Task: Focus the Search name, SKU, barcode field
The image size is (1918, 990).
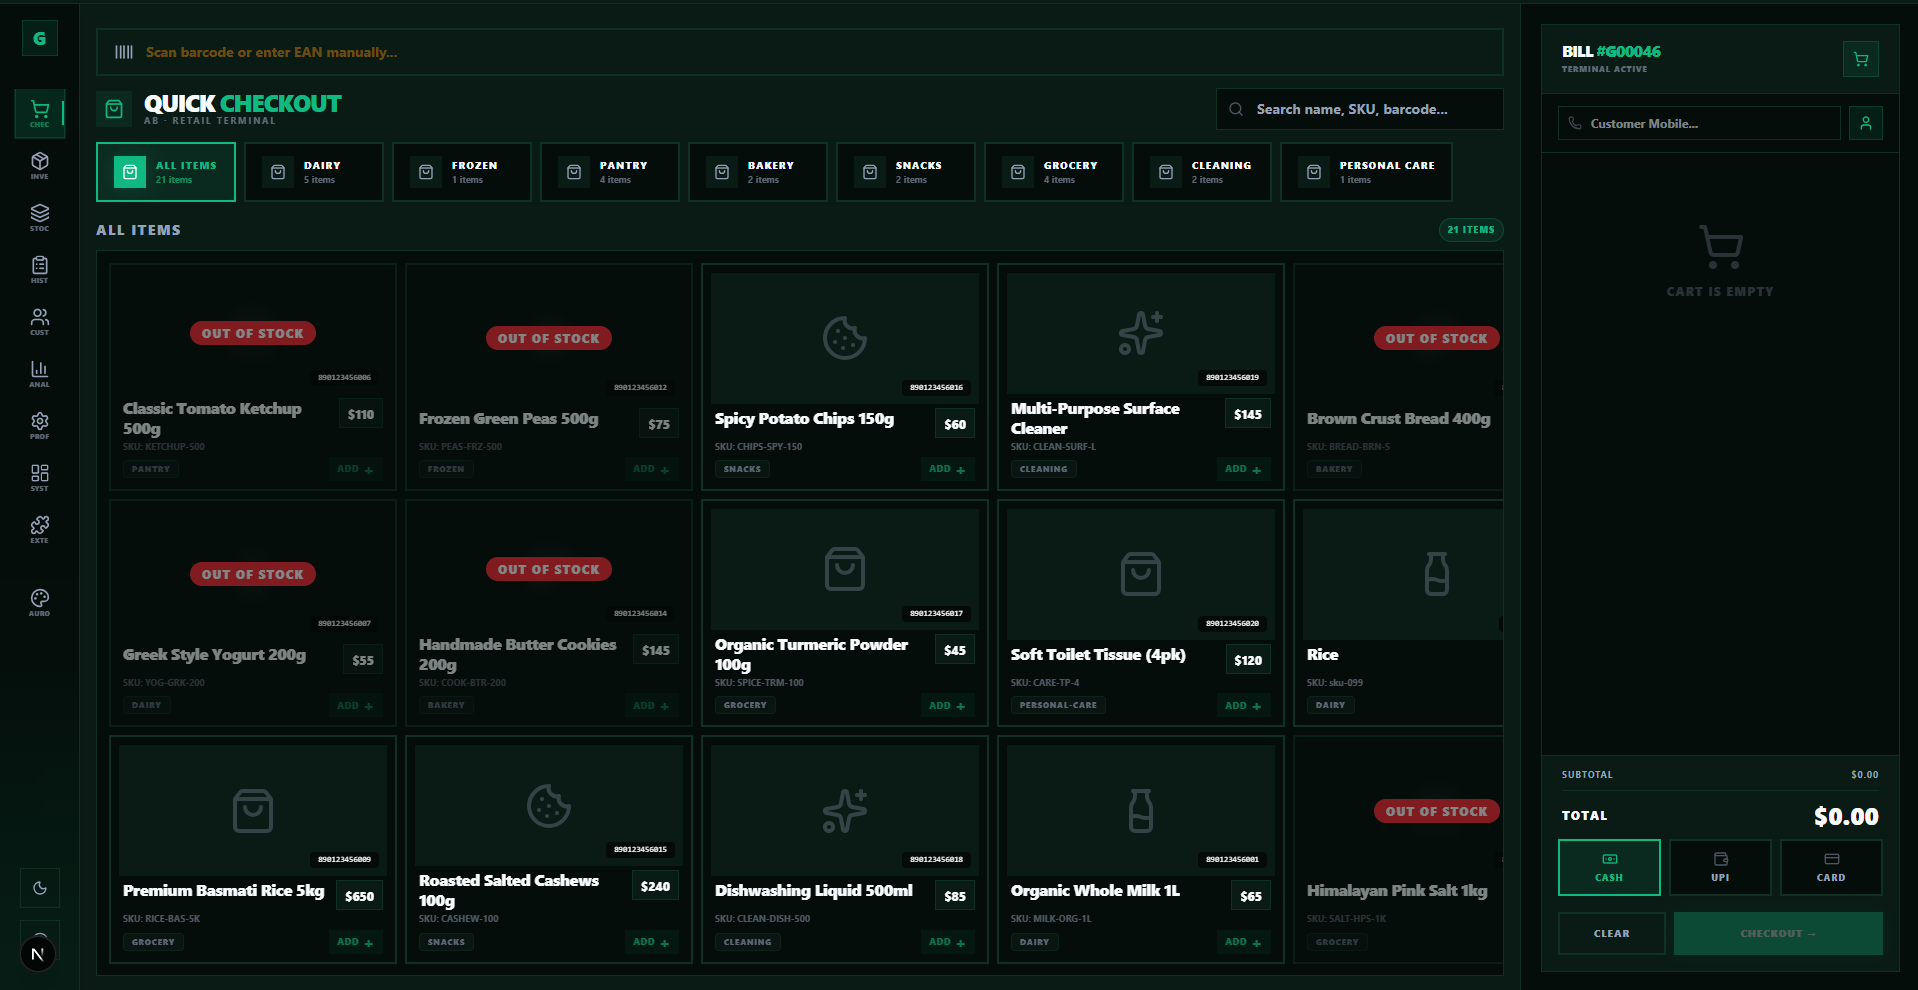Action: pos(1359,109)
